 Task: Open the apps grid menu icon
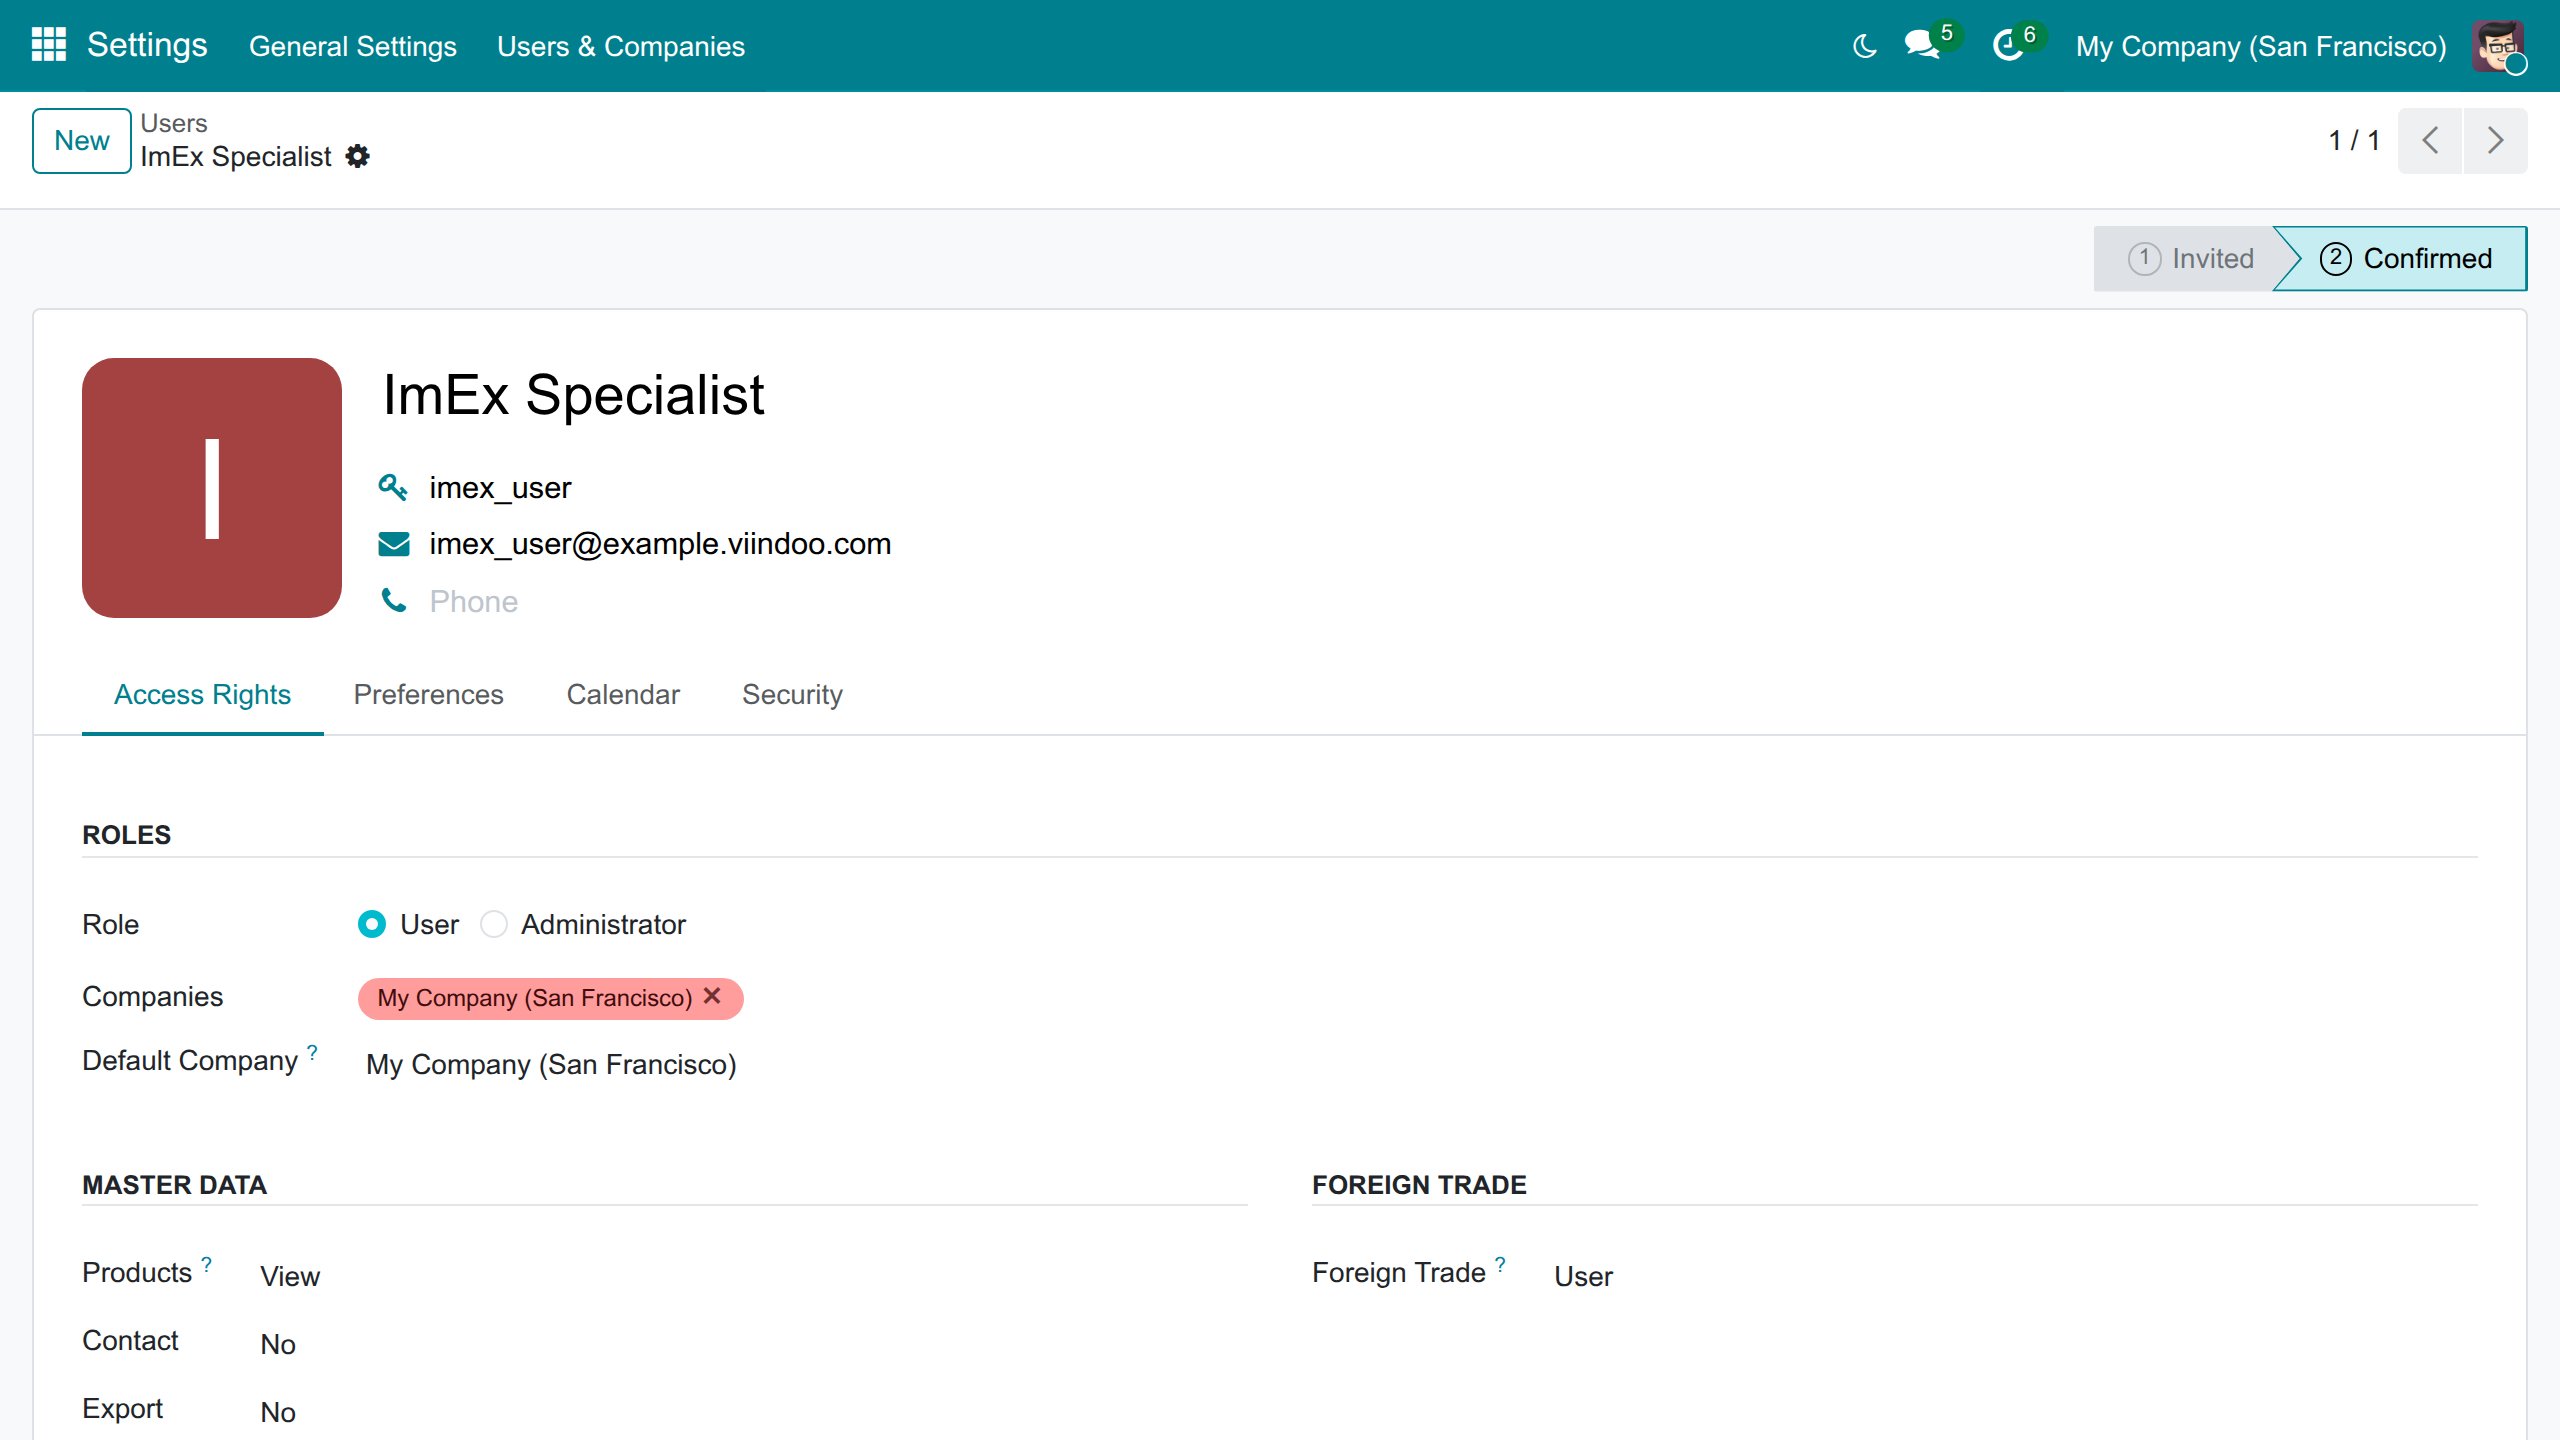[x=48, y=45]
